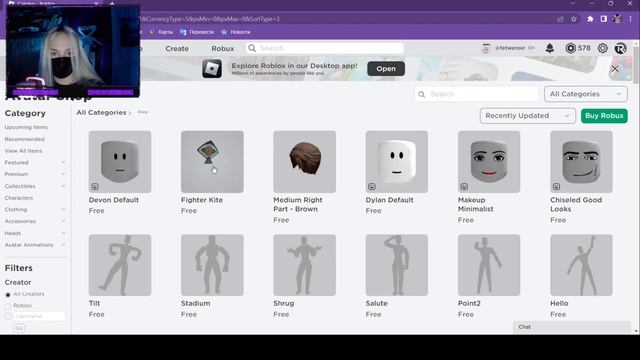Open the All Categories dropdown
Image resolution: width=640 pixels, height=360 pixels.
click(x=586, y=94)
